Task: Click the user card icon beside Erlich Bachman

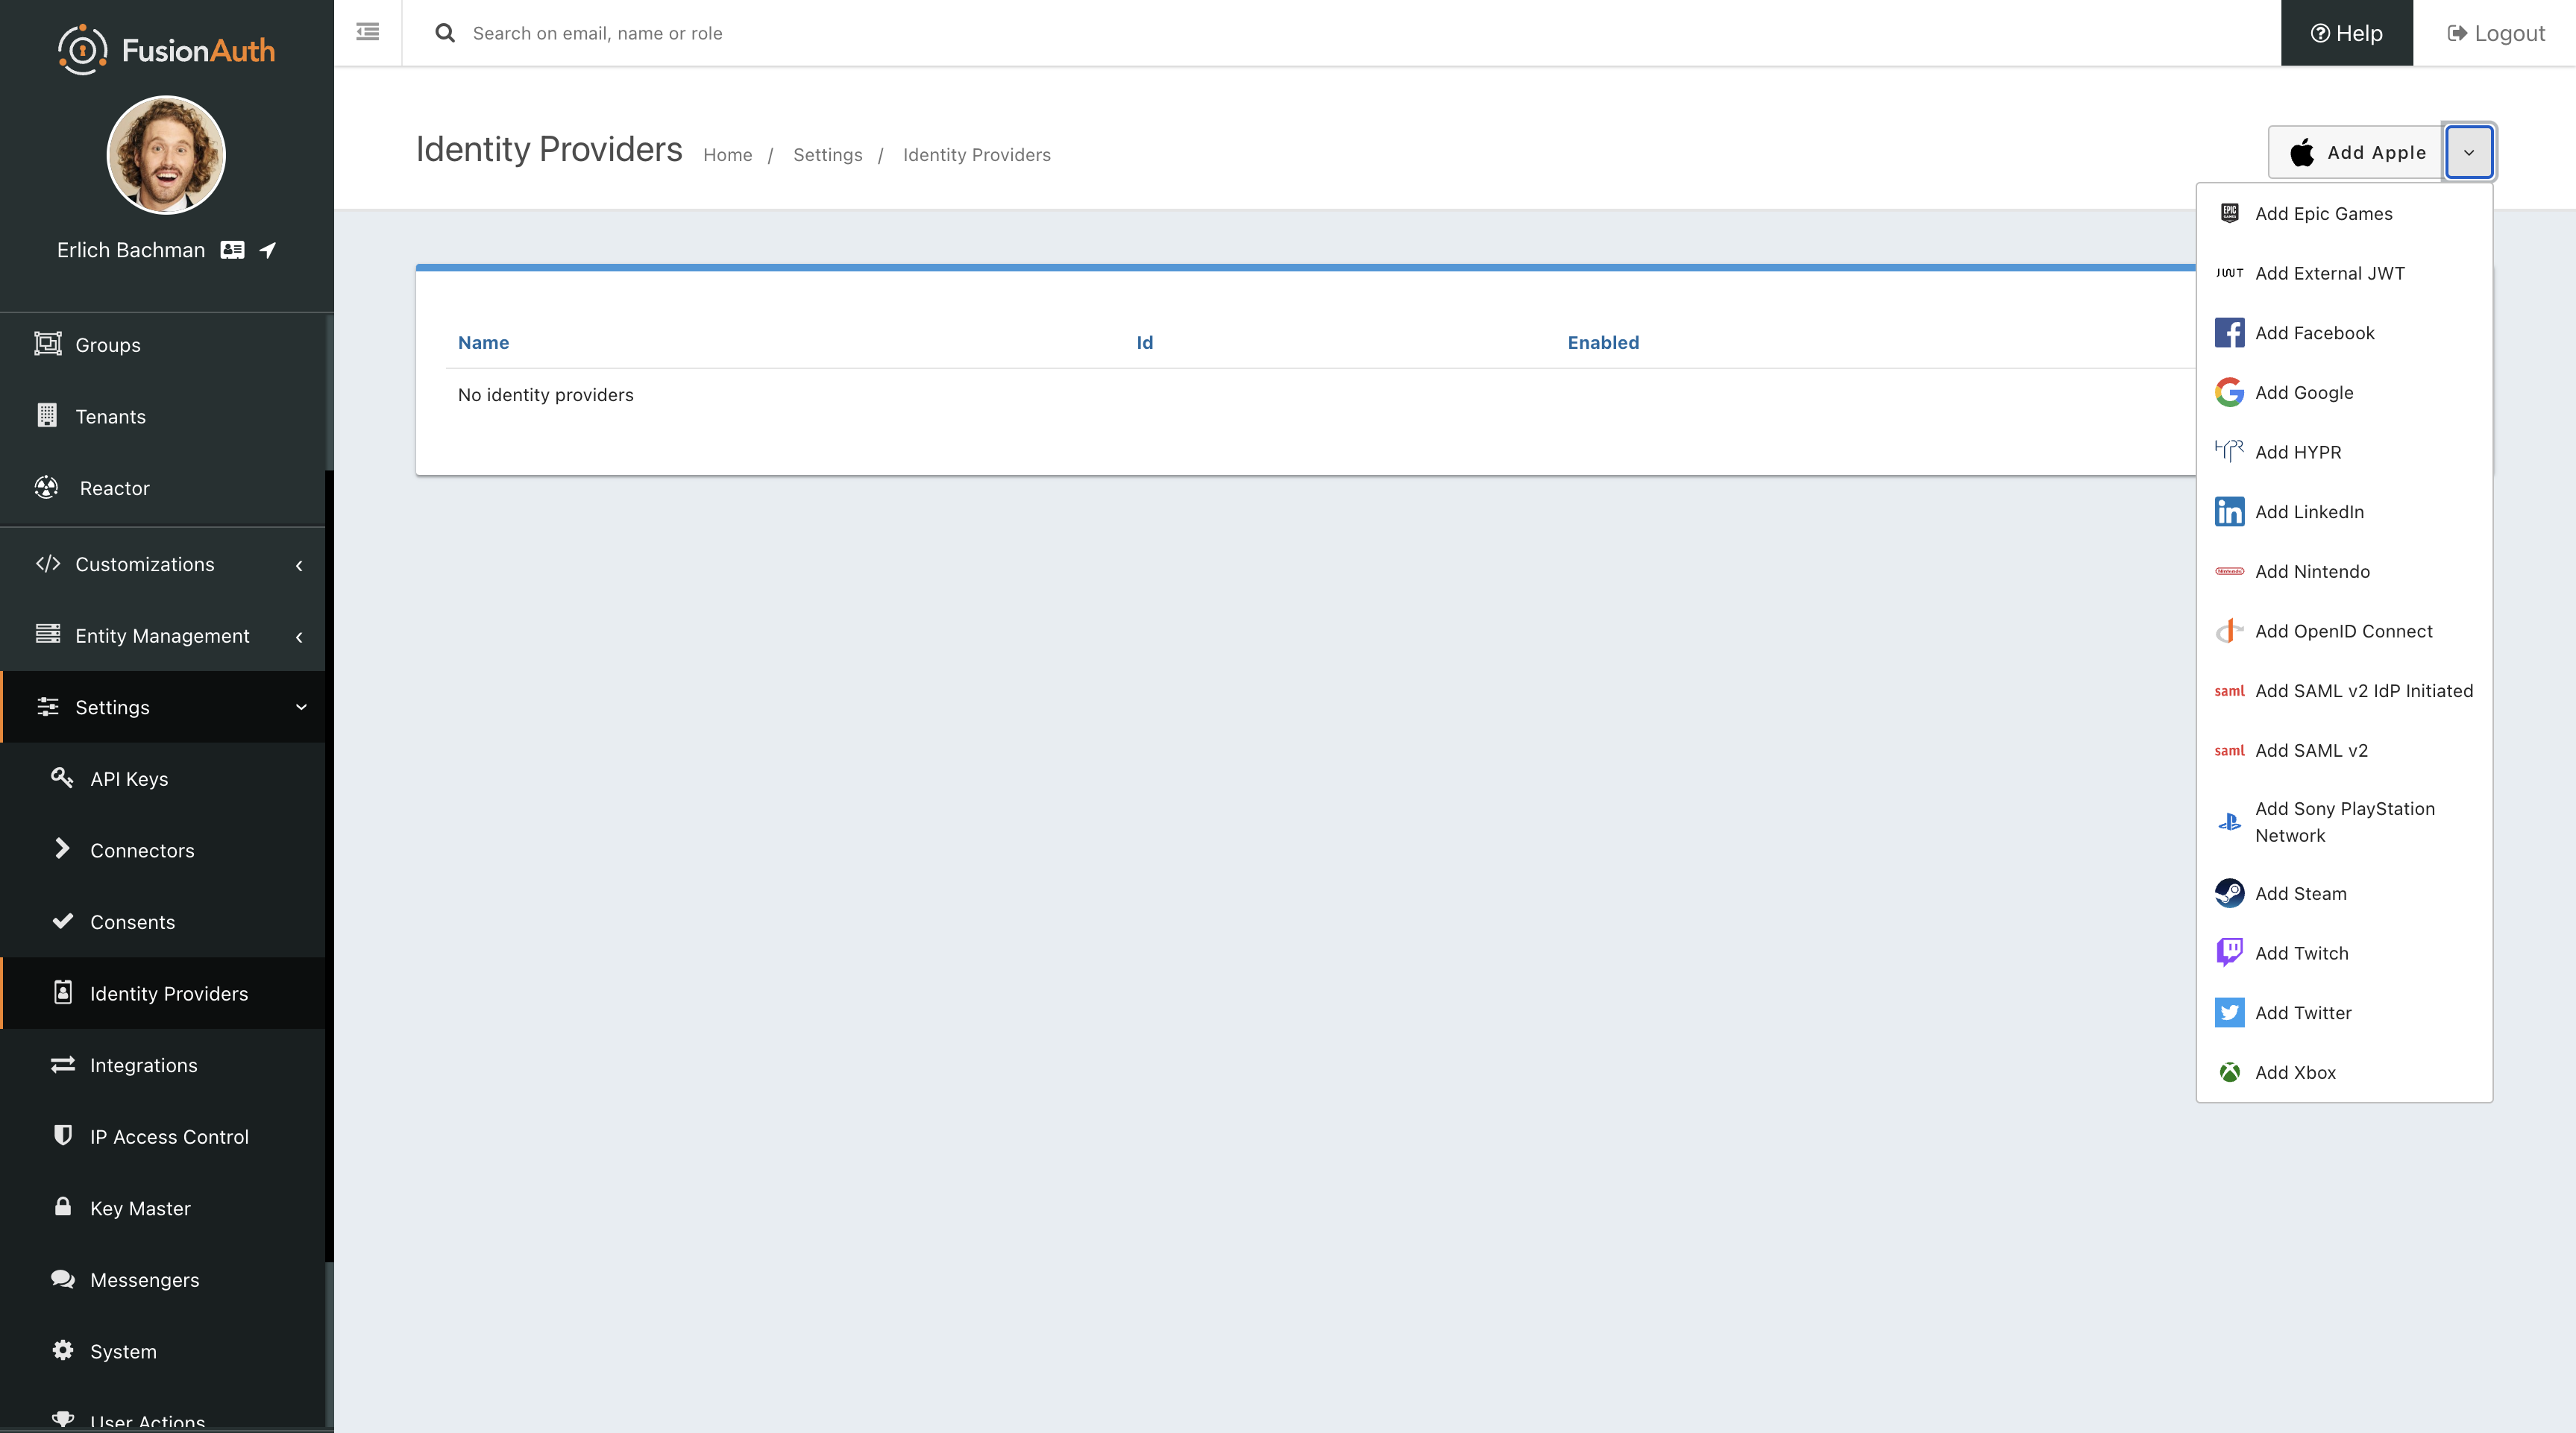Action: coord(232,250)
